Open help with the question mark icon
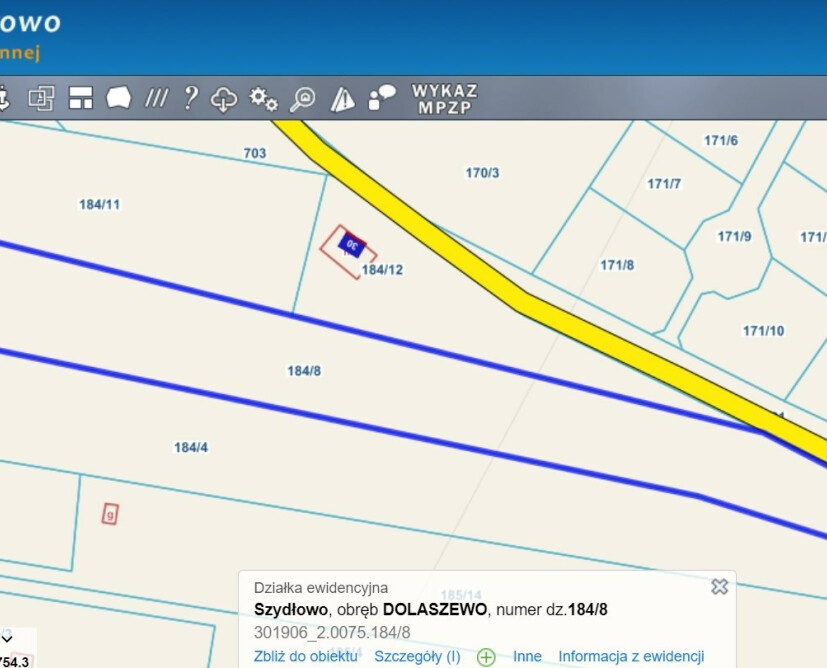Screen dimensions: 827x668 pyautogui.click(x=190, y=98)
